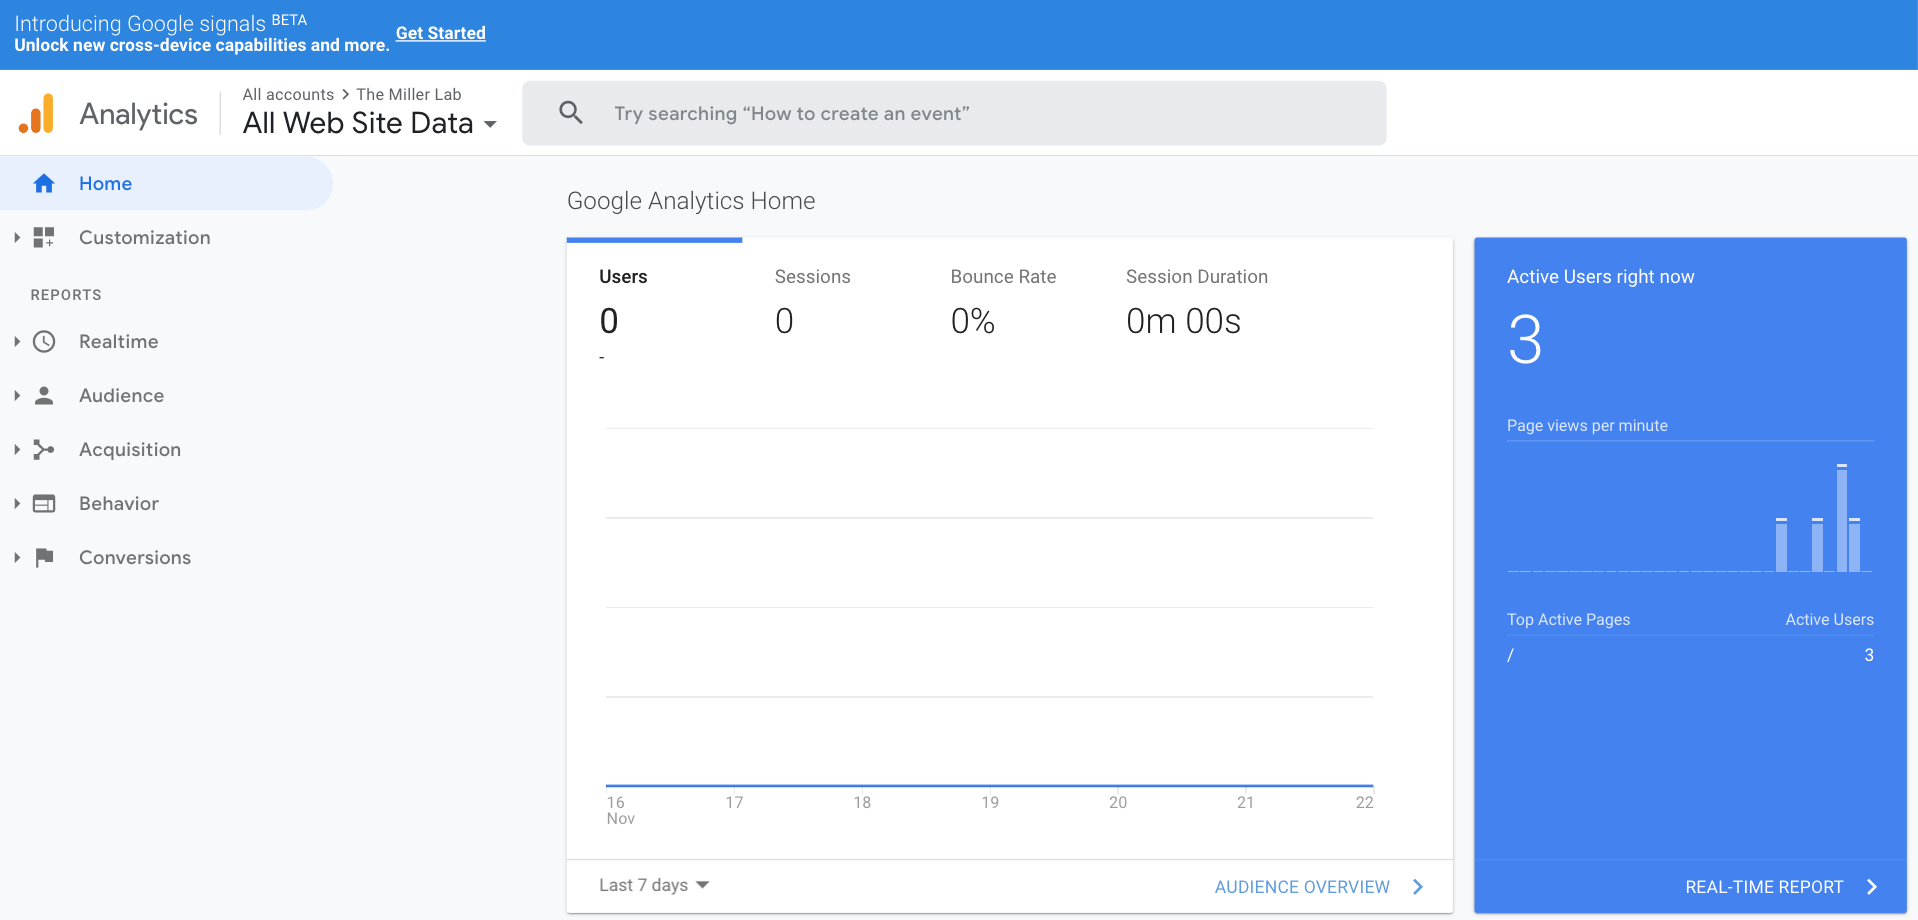
Task: Click the Behavior window icon
Action: click(44, 503)
